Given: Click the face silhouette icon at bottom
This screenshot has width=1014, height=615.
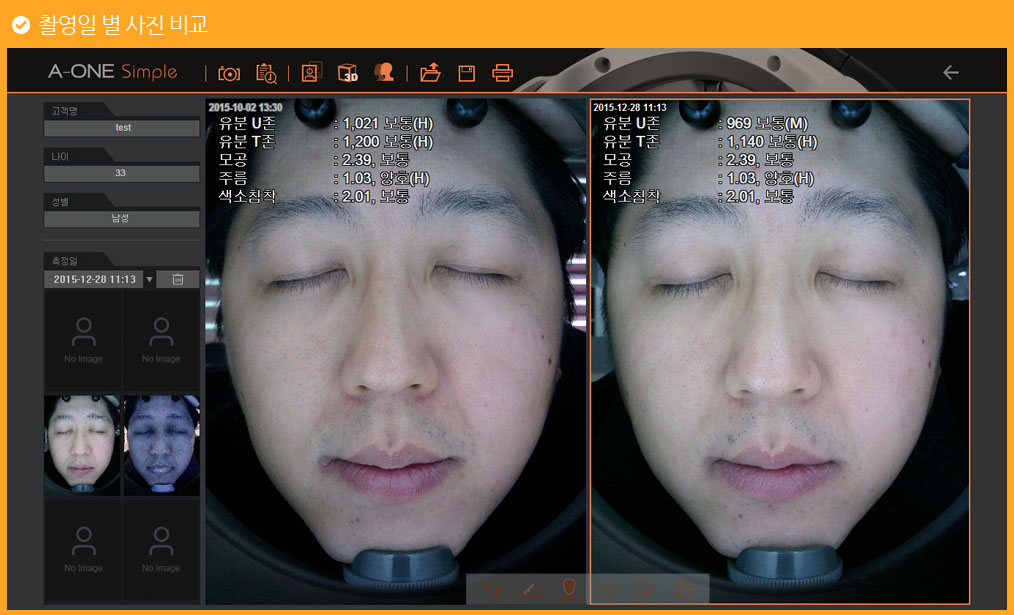Looking at the screenshot, I should click(x=569, y=589).
